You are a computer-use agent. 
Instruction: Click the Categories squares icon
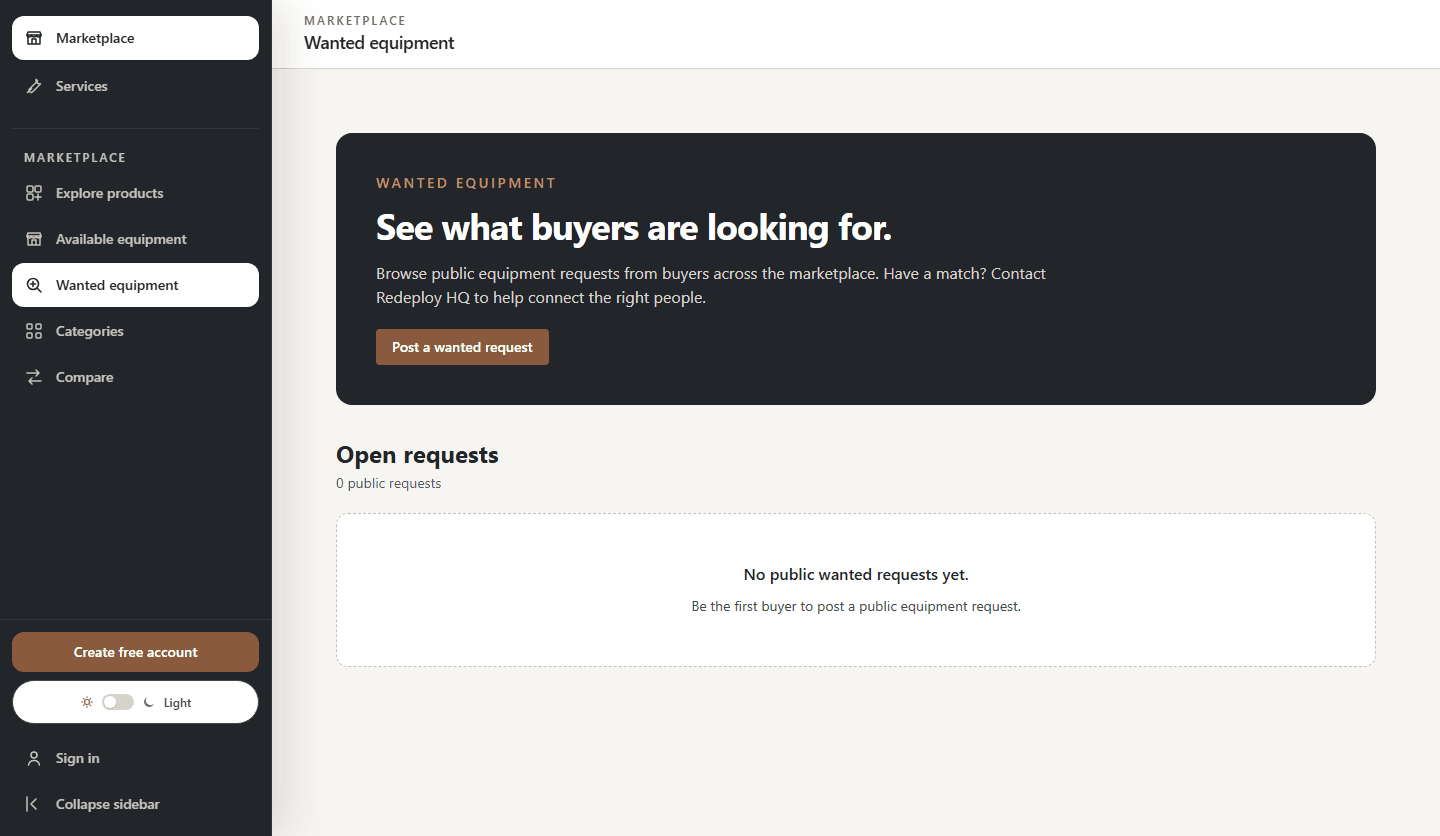34,331
